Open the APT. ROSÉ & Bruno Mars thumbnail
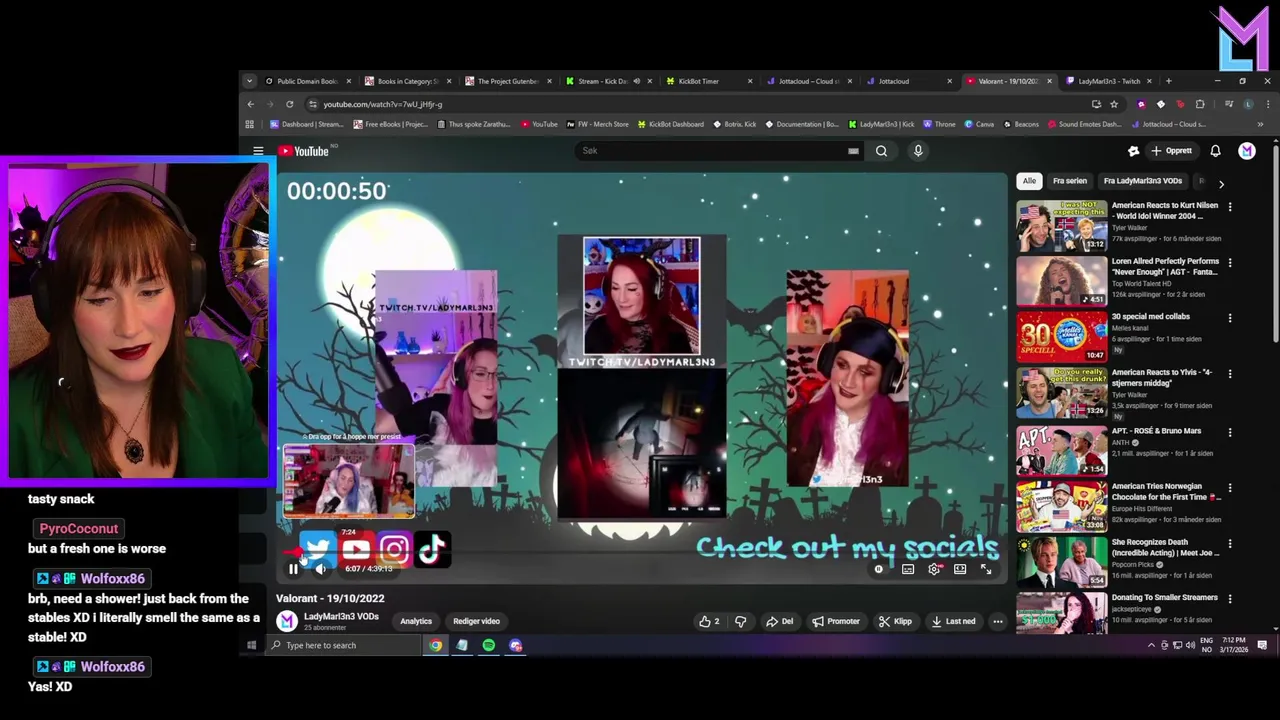 [x=1061, y=451]
